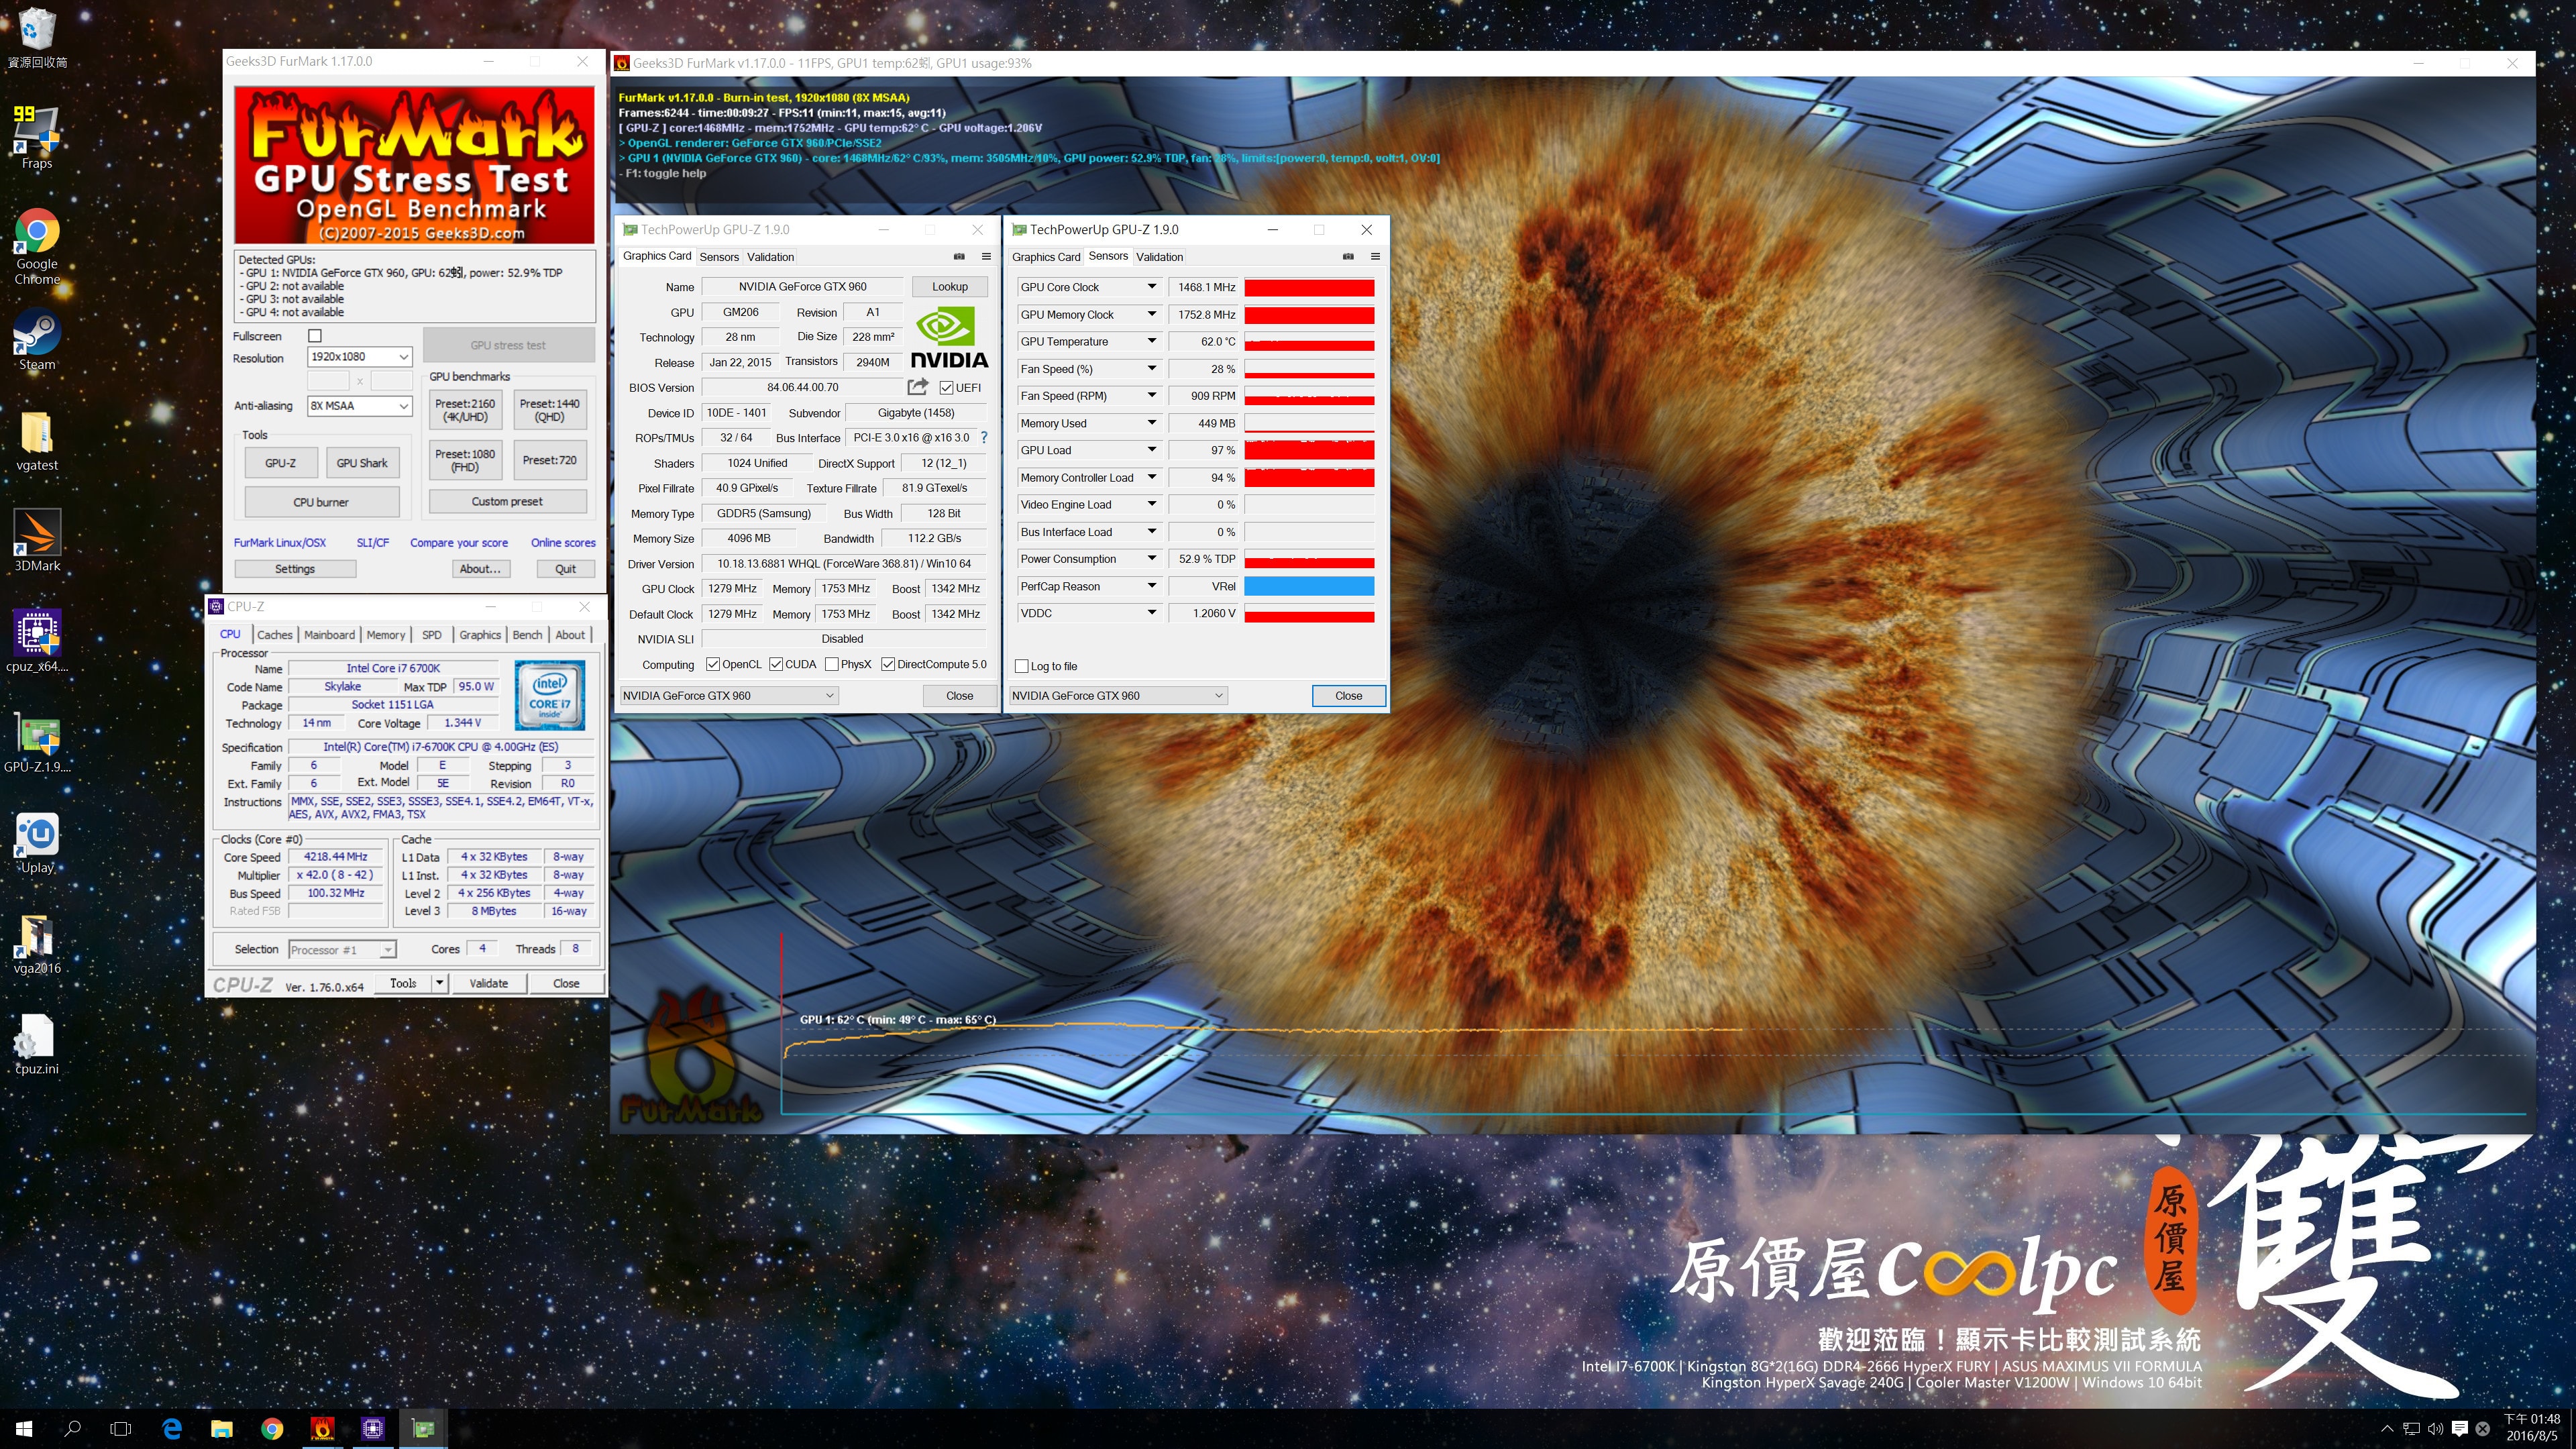
Task: Open Google Chrome desktop shortcut
Action: pyautogui.click(x=37, y=246)
